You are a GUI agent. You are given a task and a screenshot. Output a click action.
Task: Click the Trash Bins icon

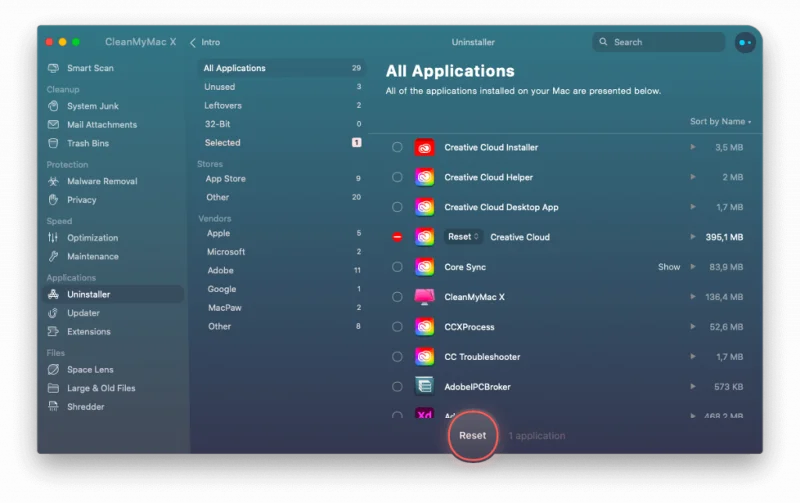[53, 143]
